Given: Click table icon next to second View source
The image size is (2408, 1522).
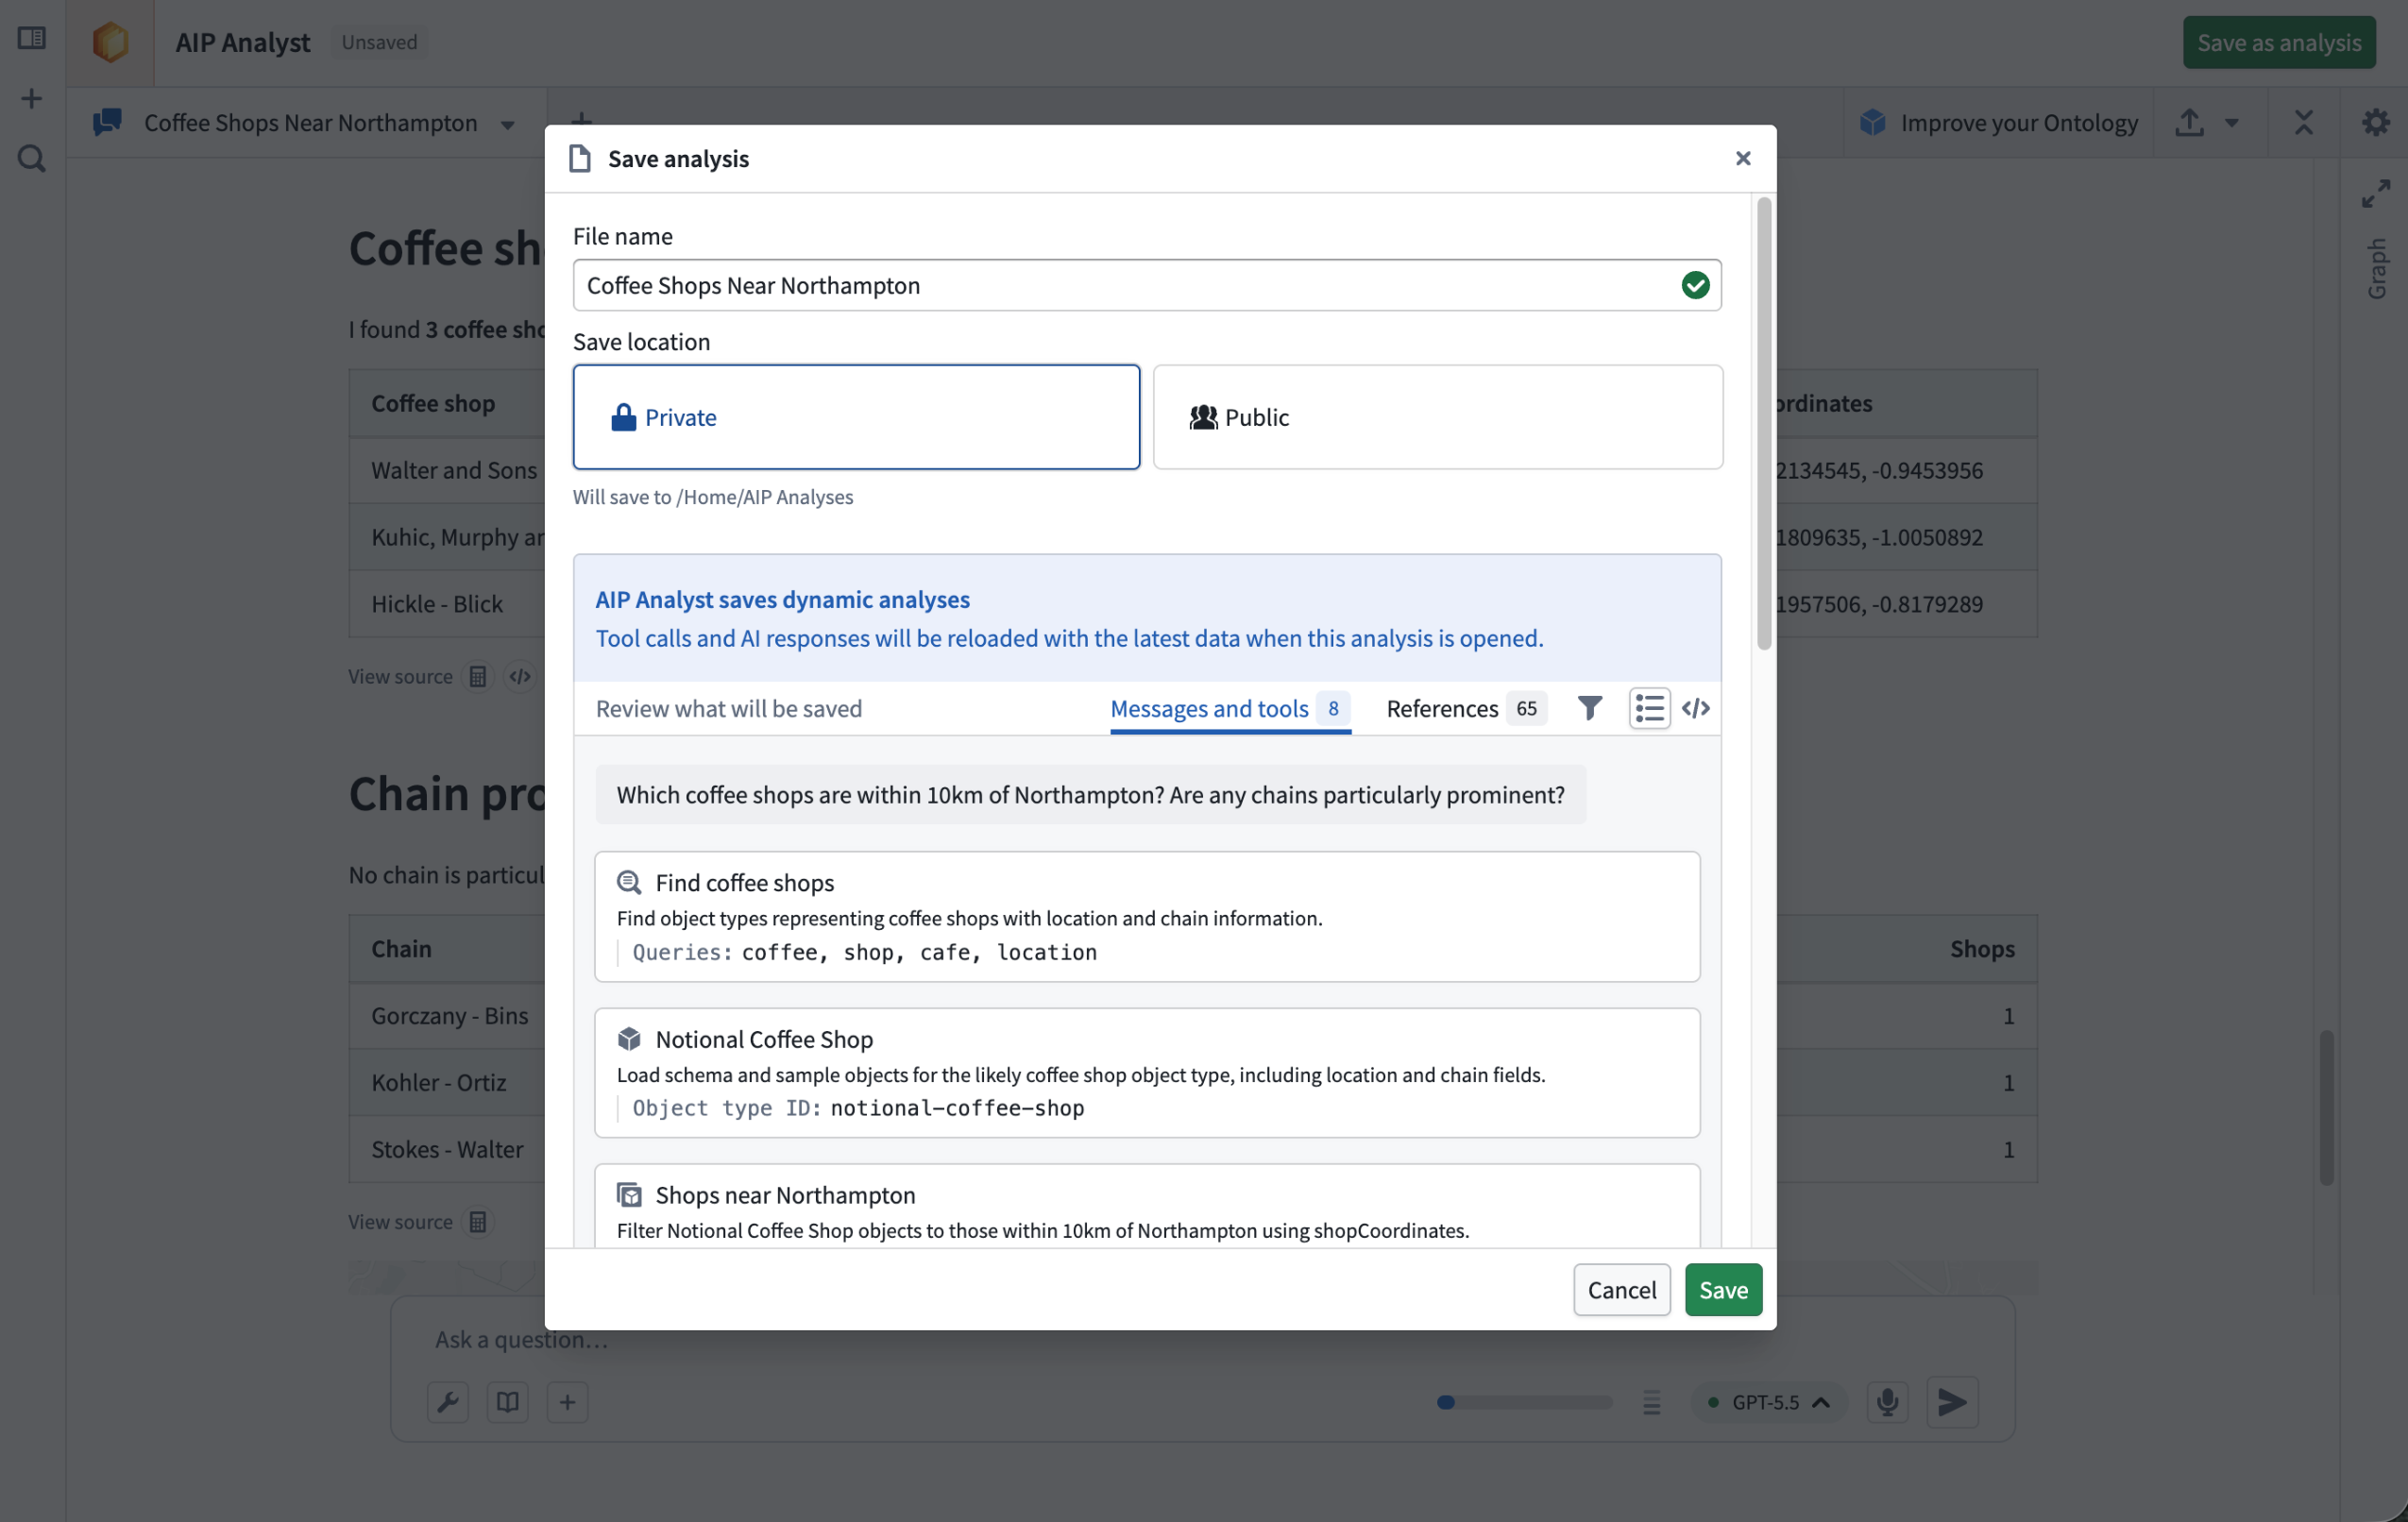Looking at the screenshot, I should 478,1222.
